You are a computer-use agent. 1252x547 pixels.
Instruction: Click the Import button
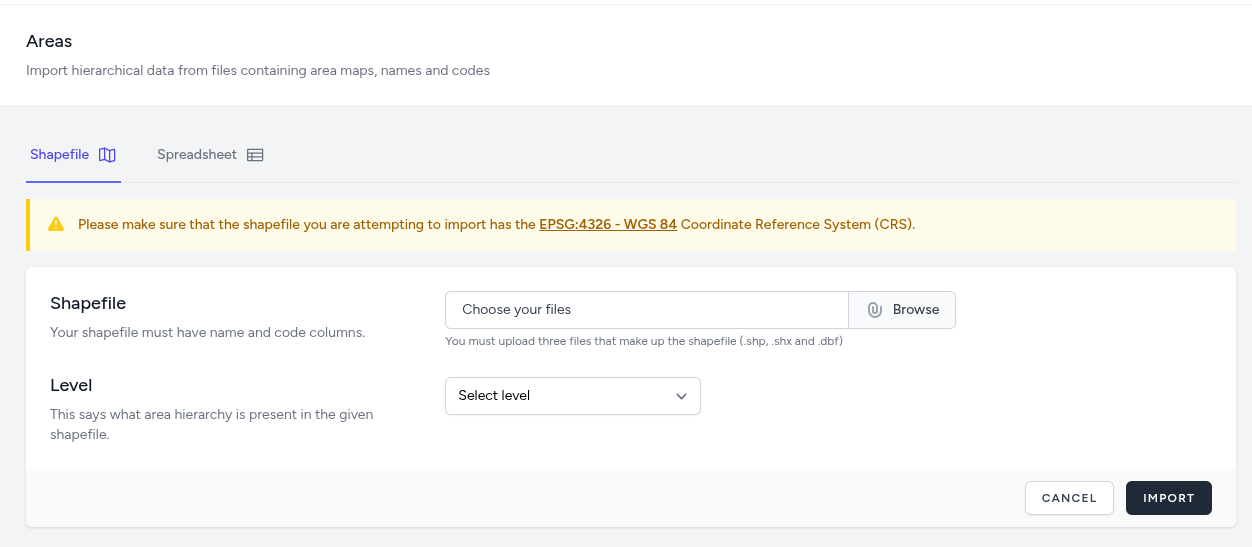[x=1168, y=498]
